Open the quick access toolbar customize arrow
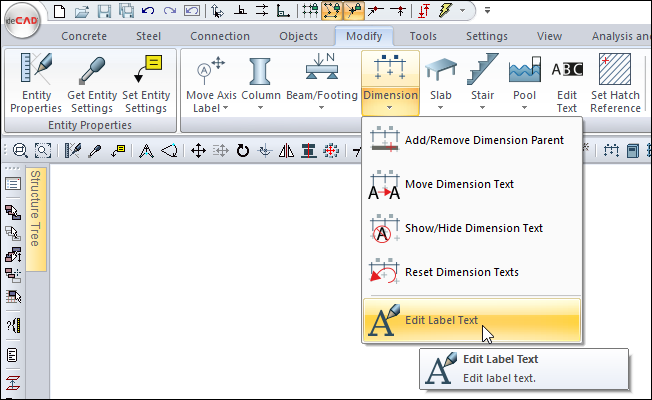The image size is (652, 400). [x=487, y=10]
